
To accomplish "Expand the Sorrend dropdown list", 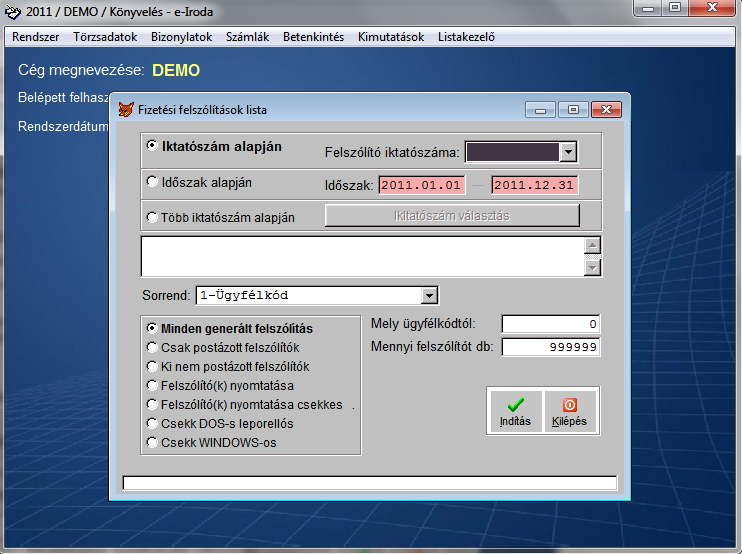I will [429, 295].
